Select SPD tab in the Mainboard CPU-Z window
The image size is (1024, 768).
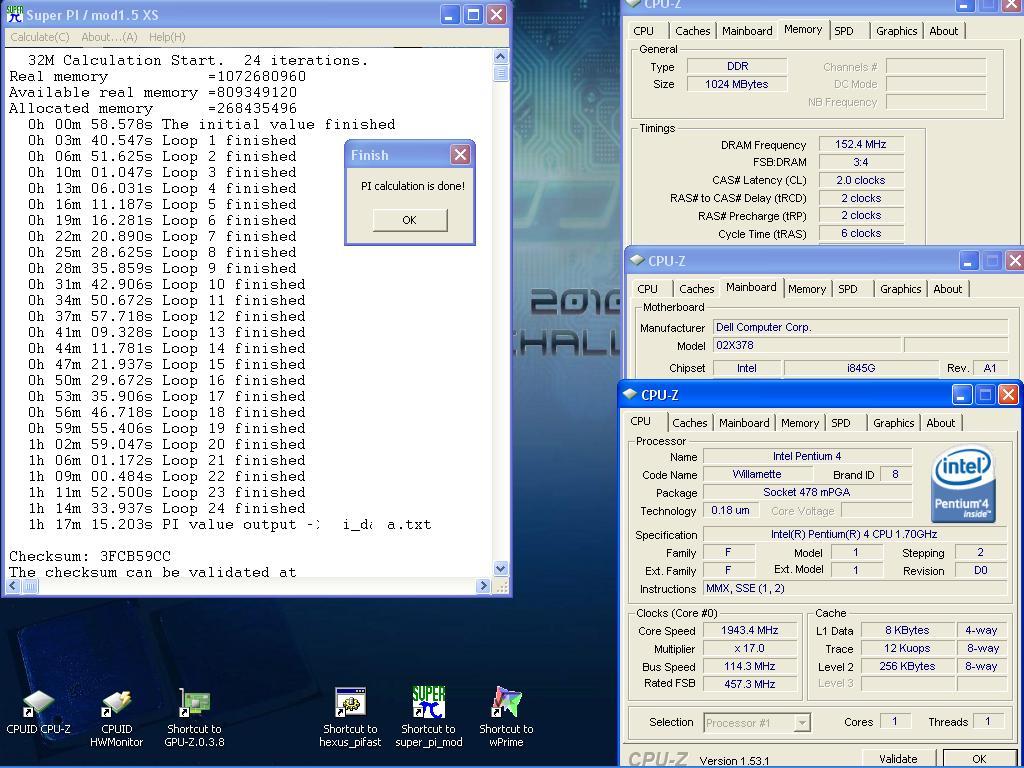pyautogui.click(x=848, y=289)
